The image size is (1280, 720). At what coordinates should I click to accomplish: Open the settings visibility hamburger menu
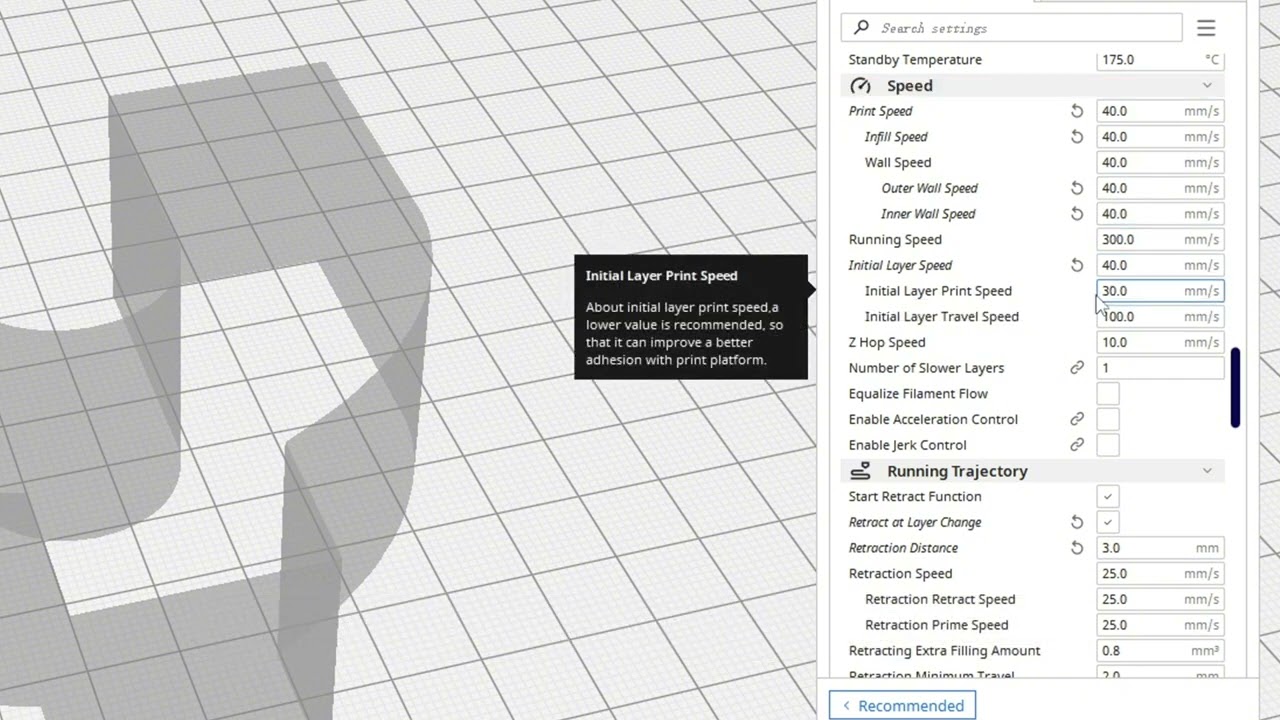tap(1206, 28)
